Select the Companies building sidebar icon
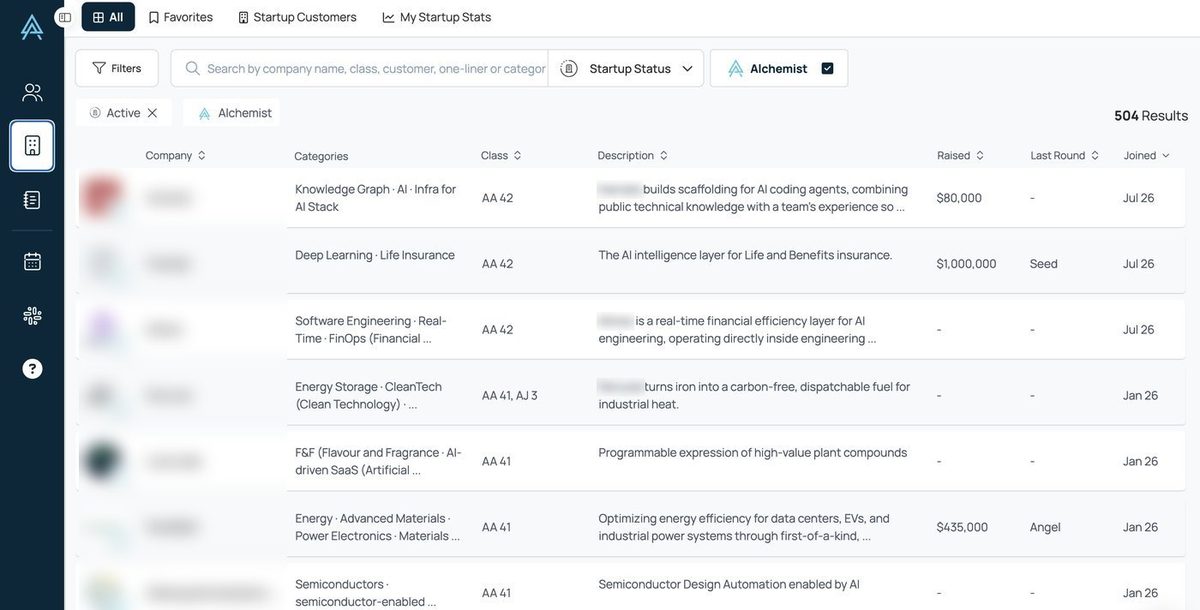Screen dimensions: 1200x610 (32, 146)
